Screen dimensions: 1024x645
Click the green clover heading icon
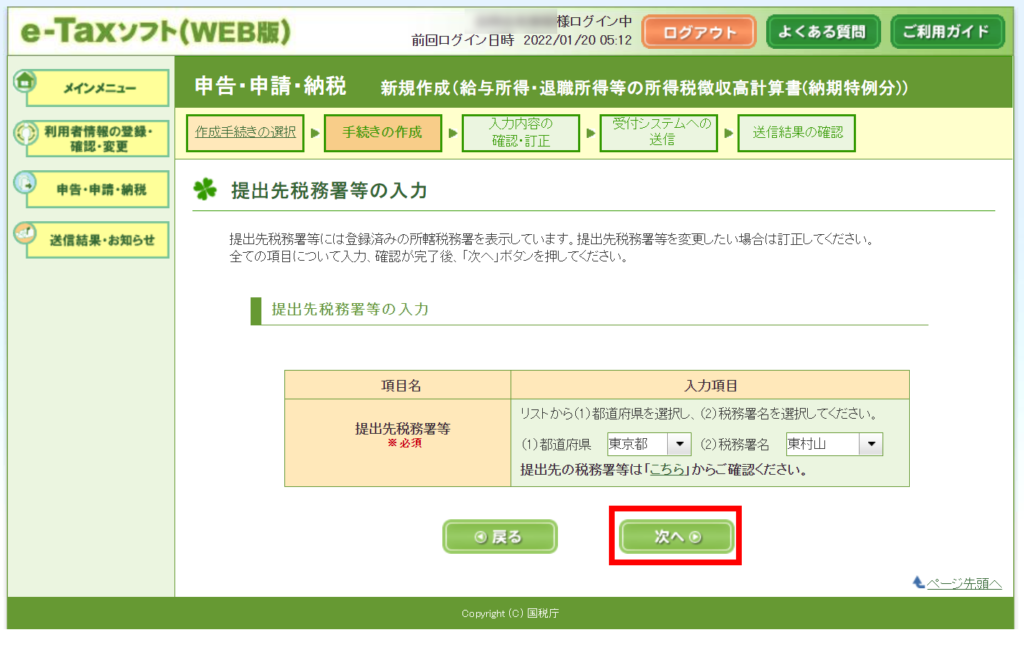pos(205,190)
